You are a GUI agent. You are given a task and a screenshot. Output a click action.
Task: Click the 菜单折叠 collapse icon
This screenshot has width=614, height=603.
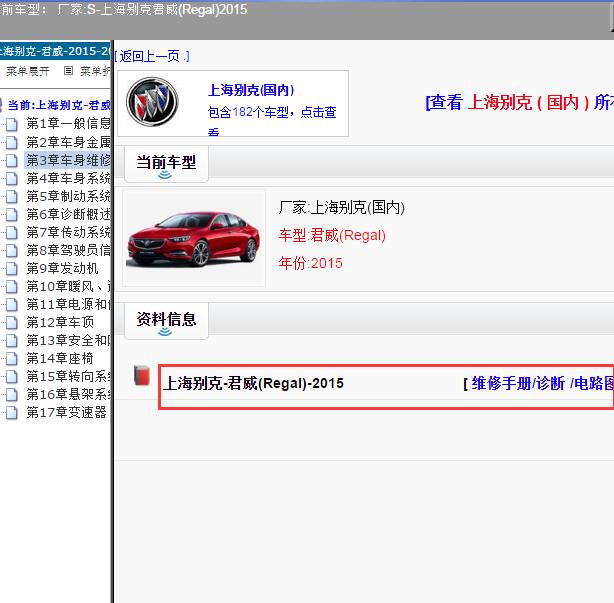coord(69,71)
